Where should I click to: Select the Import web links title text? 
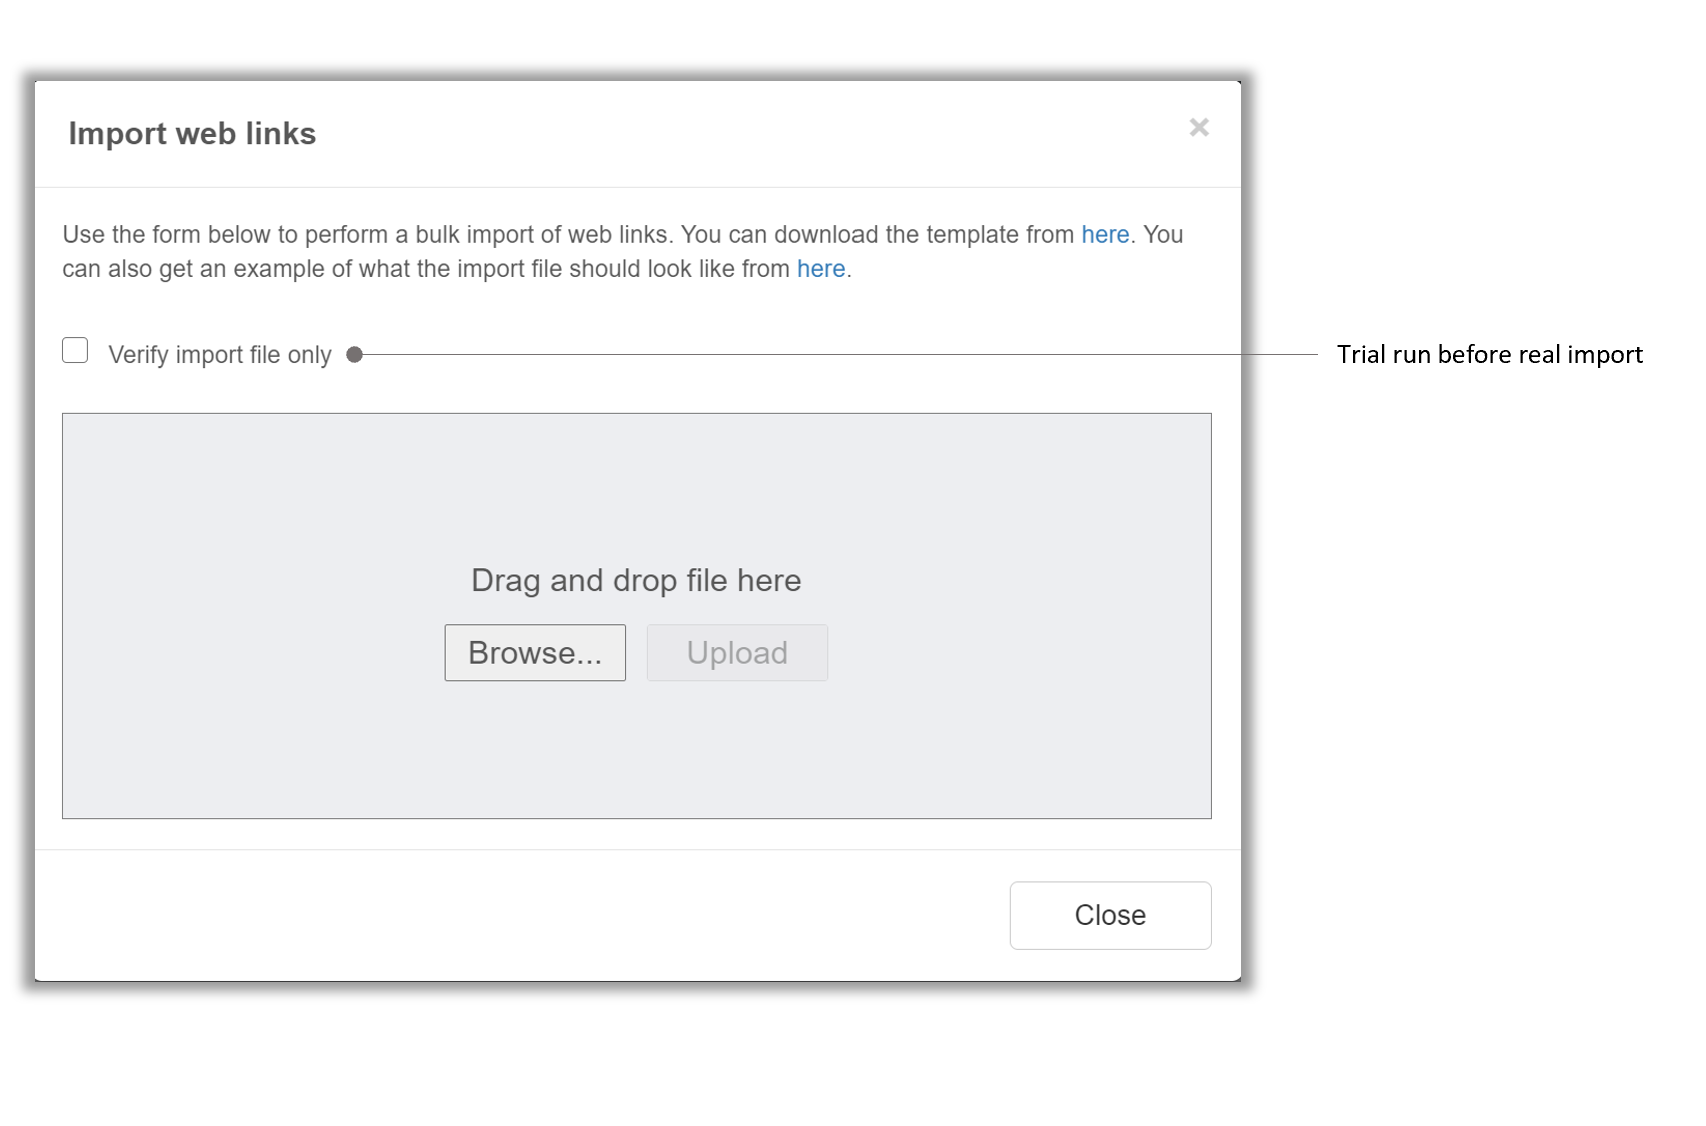(192, 132)
